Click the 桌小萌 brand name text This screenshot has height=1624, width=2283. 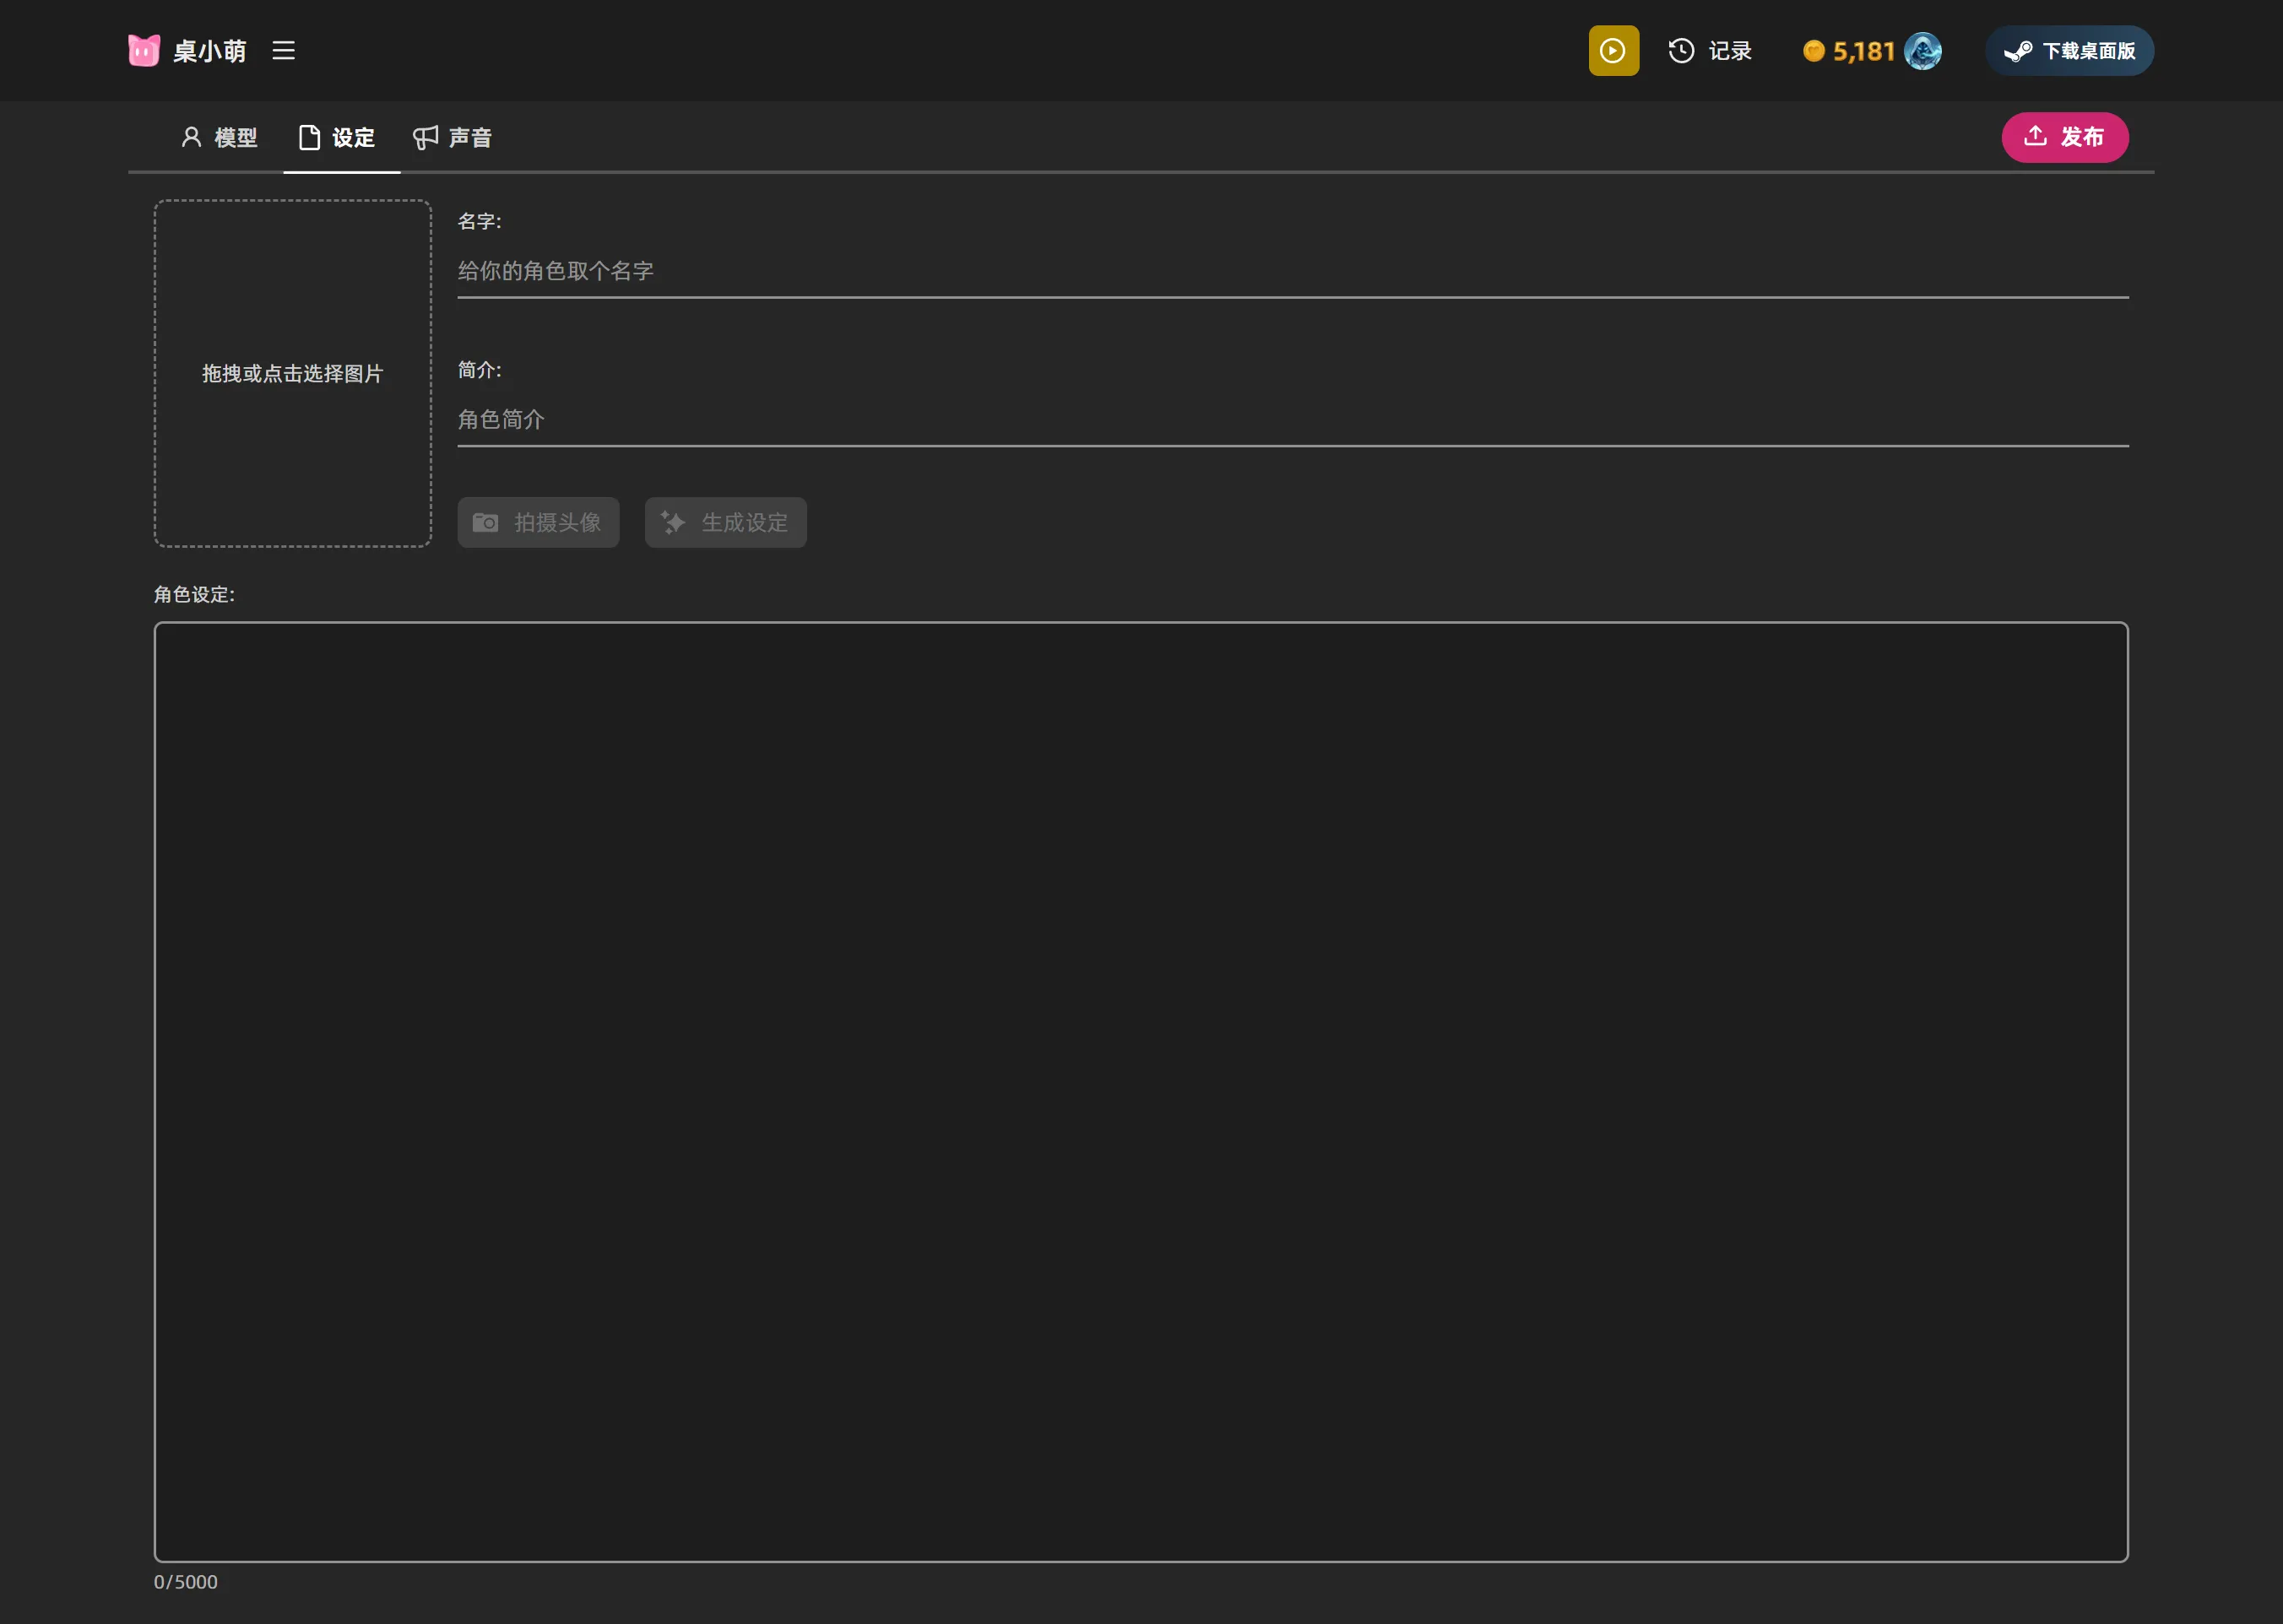click(210, 51)
